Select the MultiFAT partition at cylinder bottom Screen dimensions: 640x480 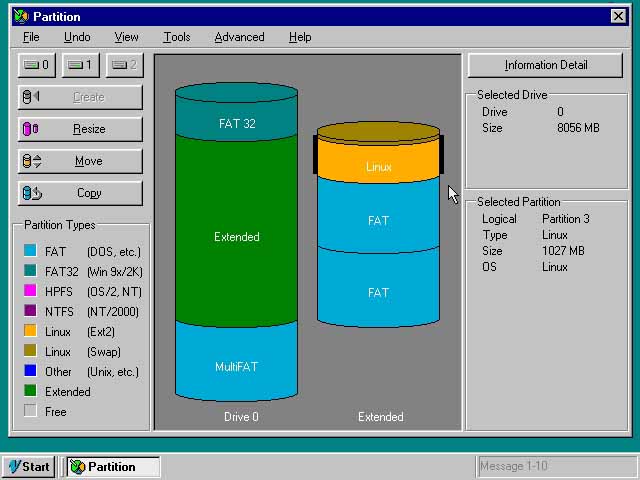click(236, 366)
